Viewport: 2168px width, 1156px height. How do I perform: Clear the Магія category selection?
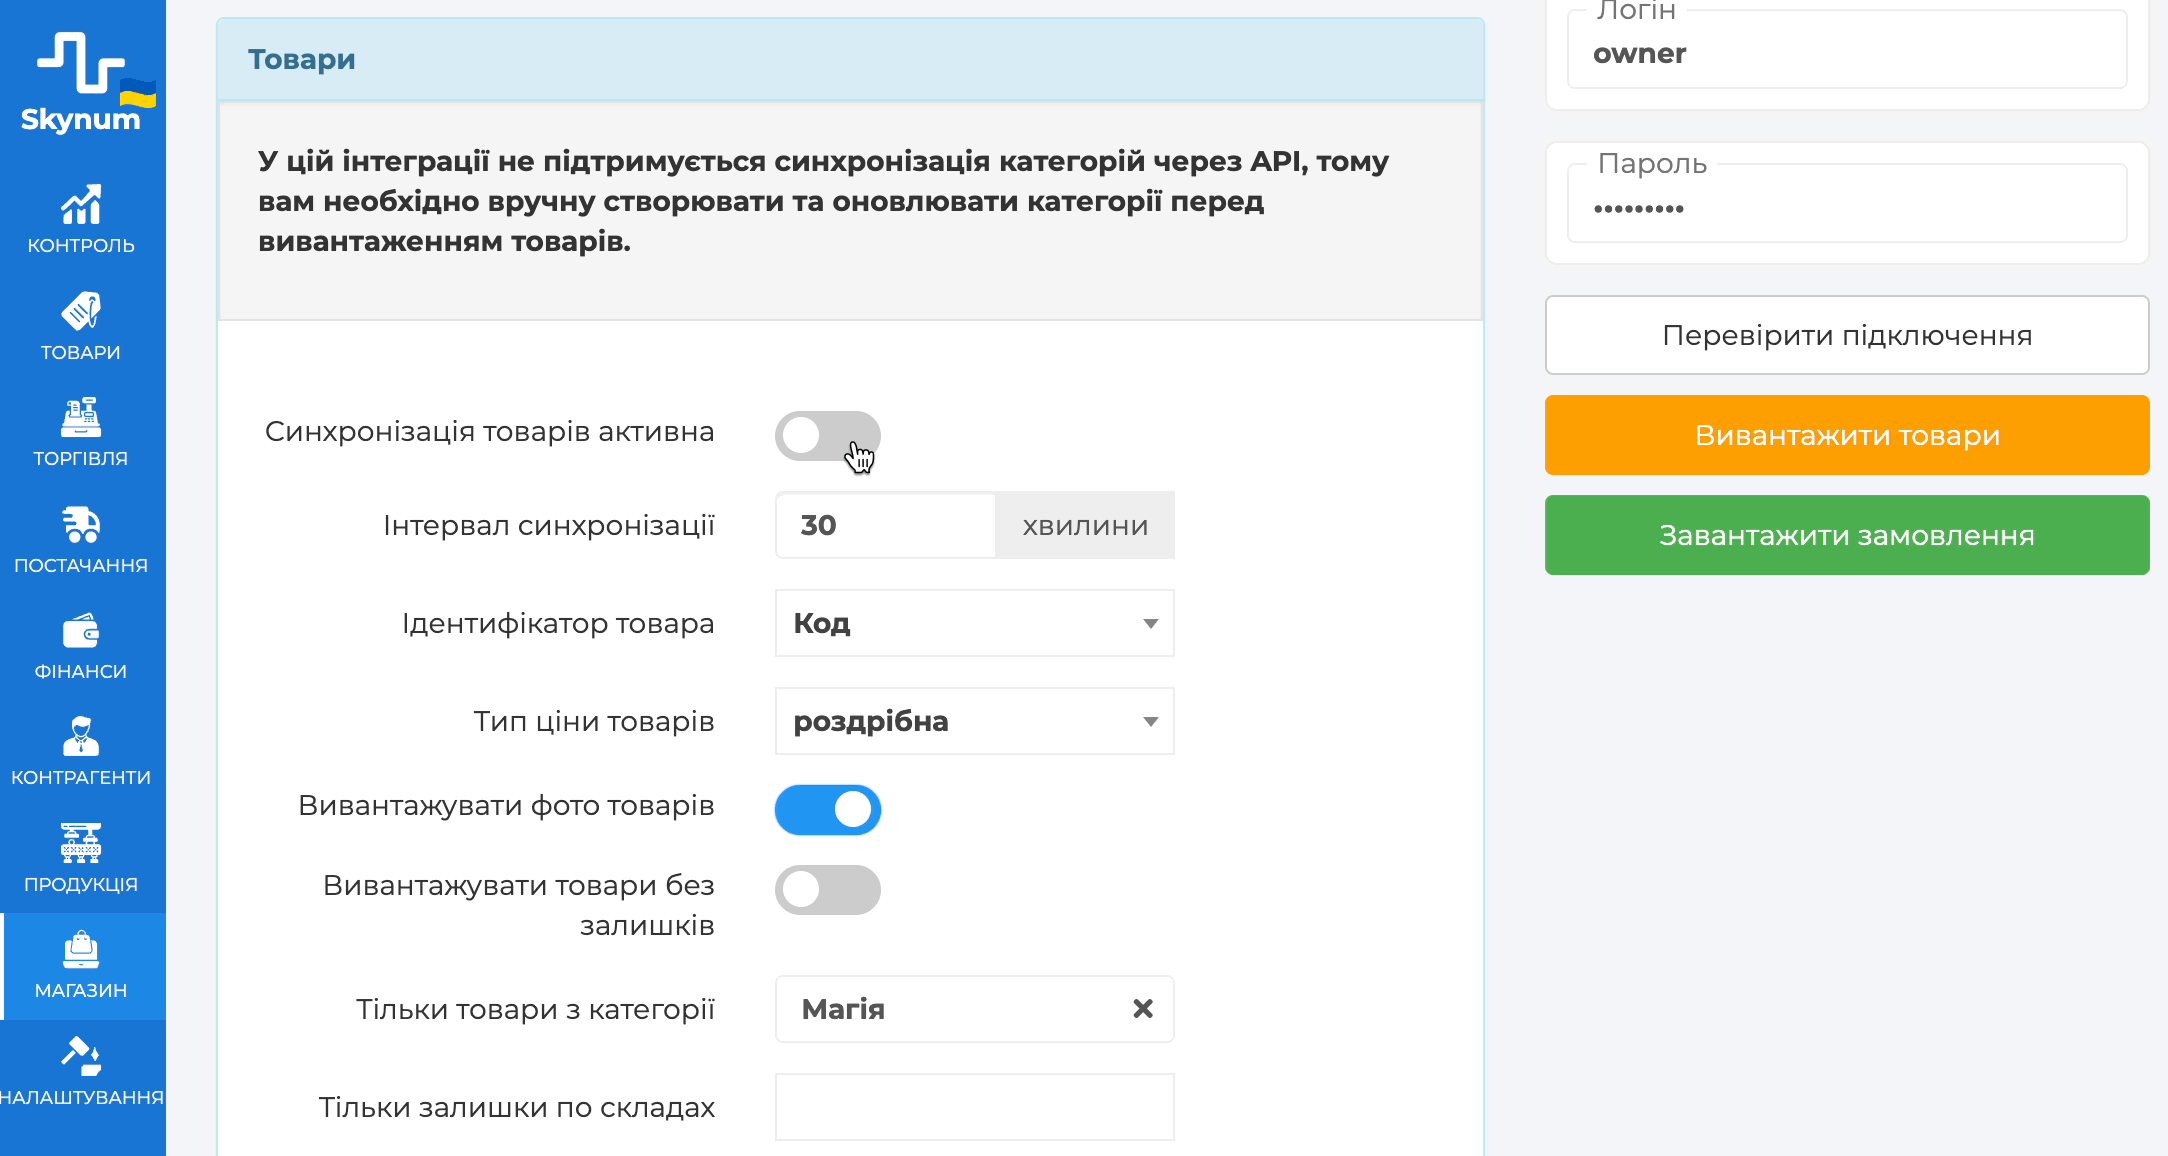1142,1009
